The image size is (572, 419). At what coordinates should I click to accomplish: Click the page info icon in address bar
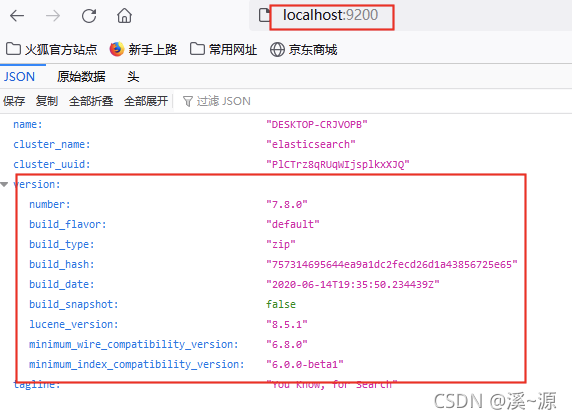coord(264,15)
